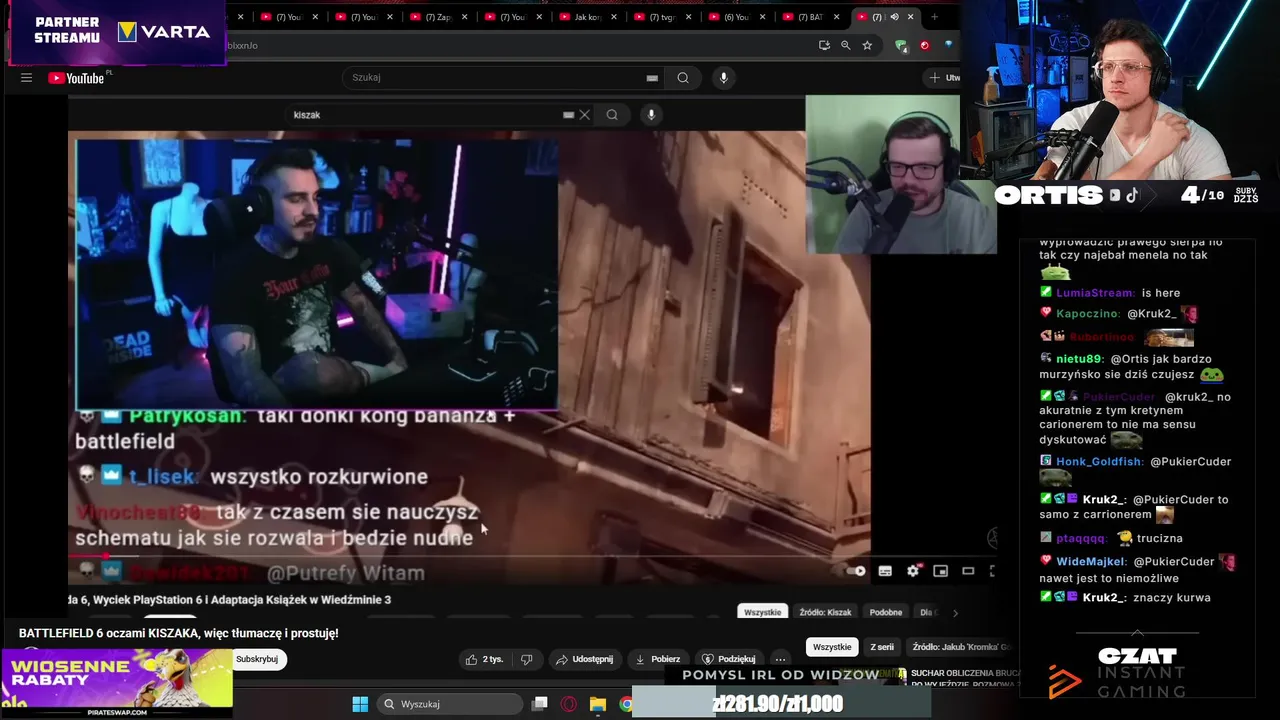Click chat username 'WideMajkel'
This screenshot has height=720, width=1280.
pos(1091,561)
